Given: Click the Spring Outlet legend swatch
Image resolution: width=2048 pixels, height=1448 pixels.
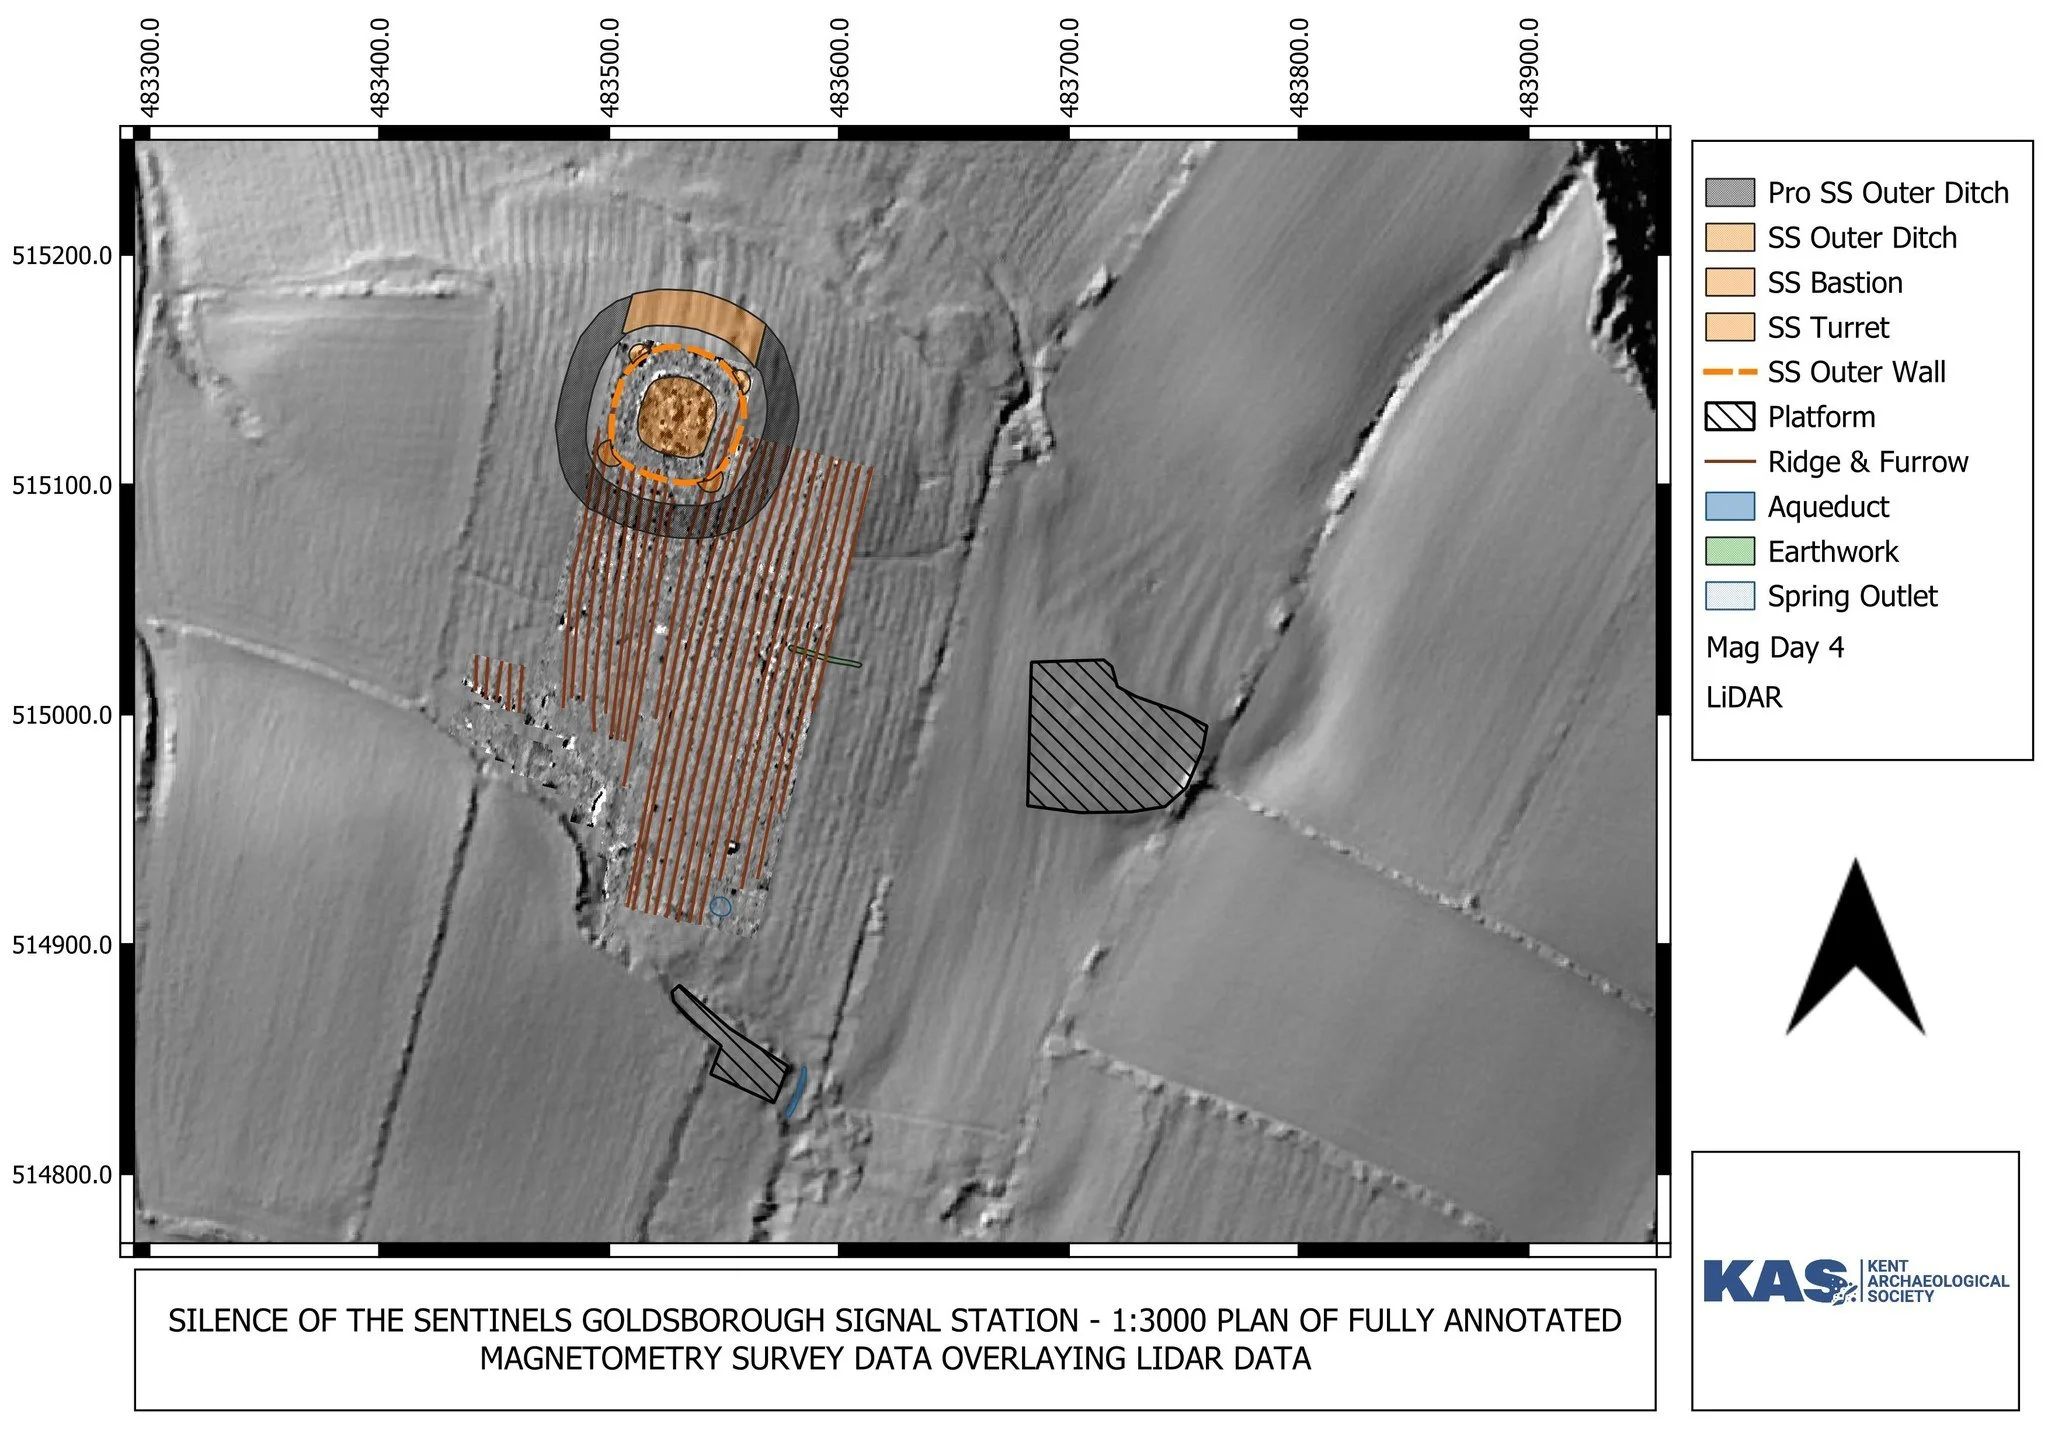Looking at the screenshot, I should click(1729, 596).
